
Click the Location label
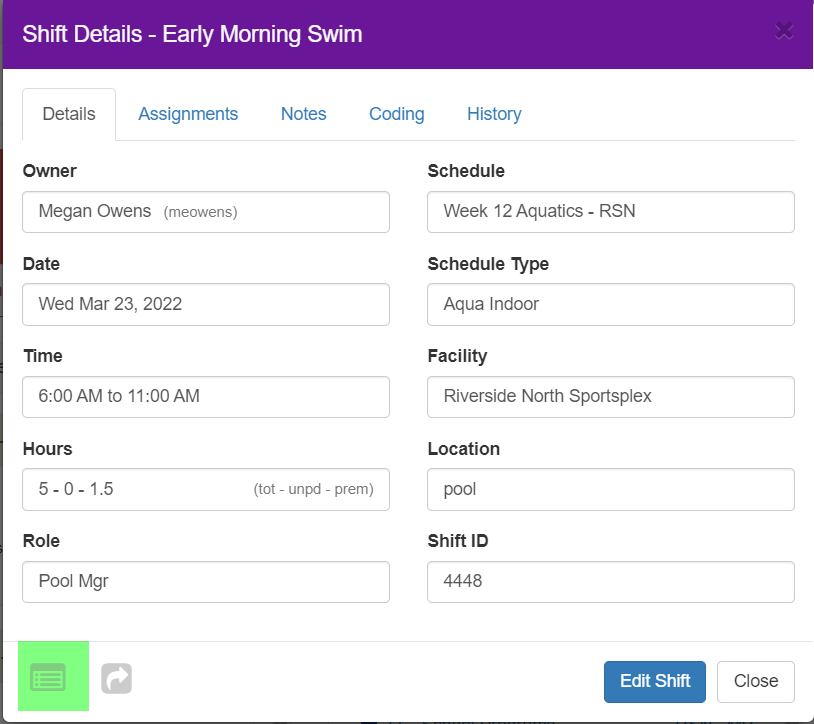click(464, 449)
